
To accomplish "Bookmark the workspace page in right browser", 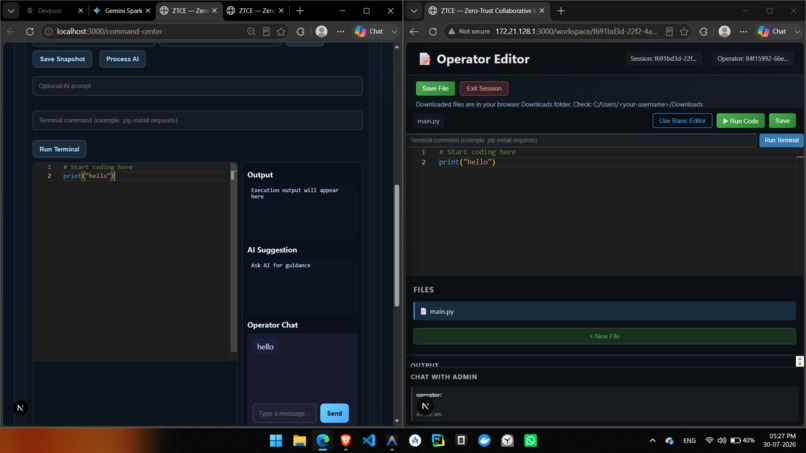I will pyautogui.click(x=684, y=31).
